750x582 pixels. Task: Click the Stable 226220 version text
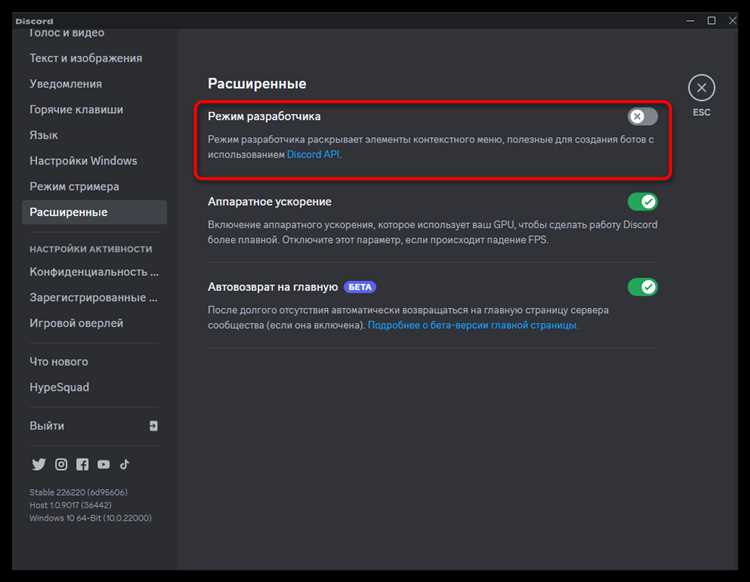[x=78, y=492]
